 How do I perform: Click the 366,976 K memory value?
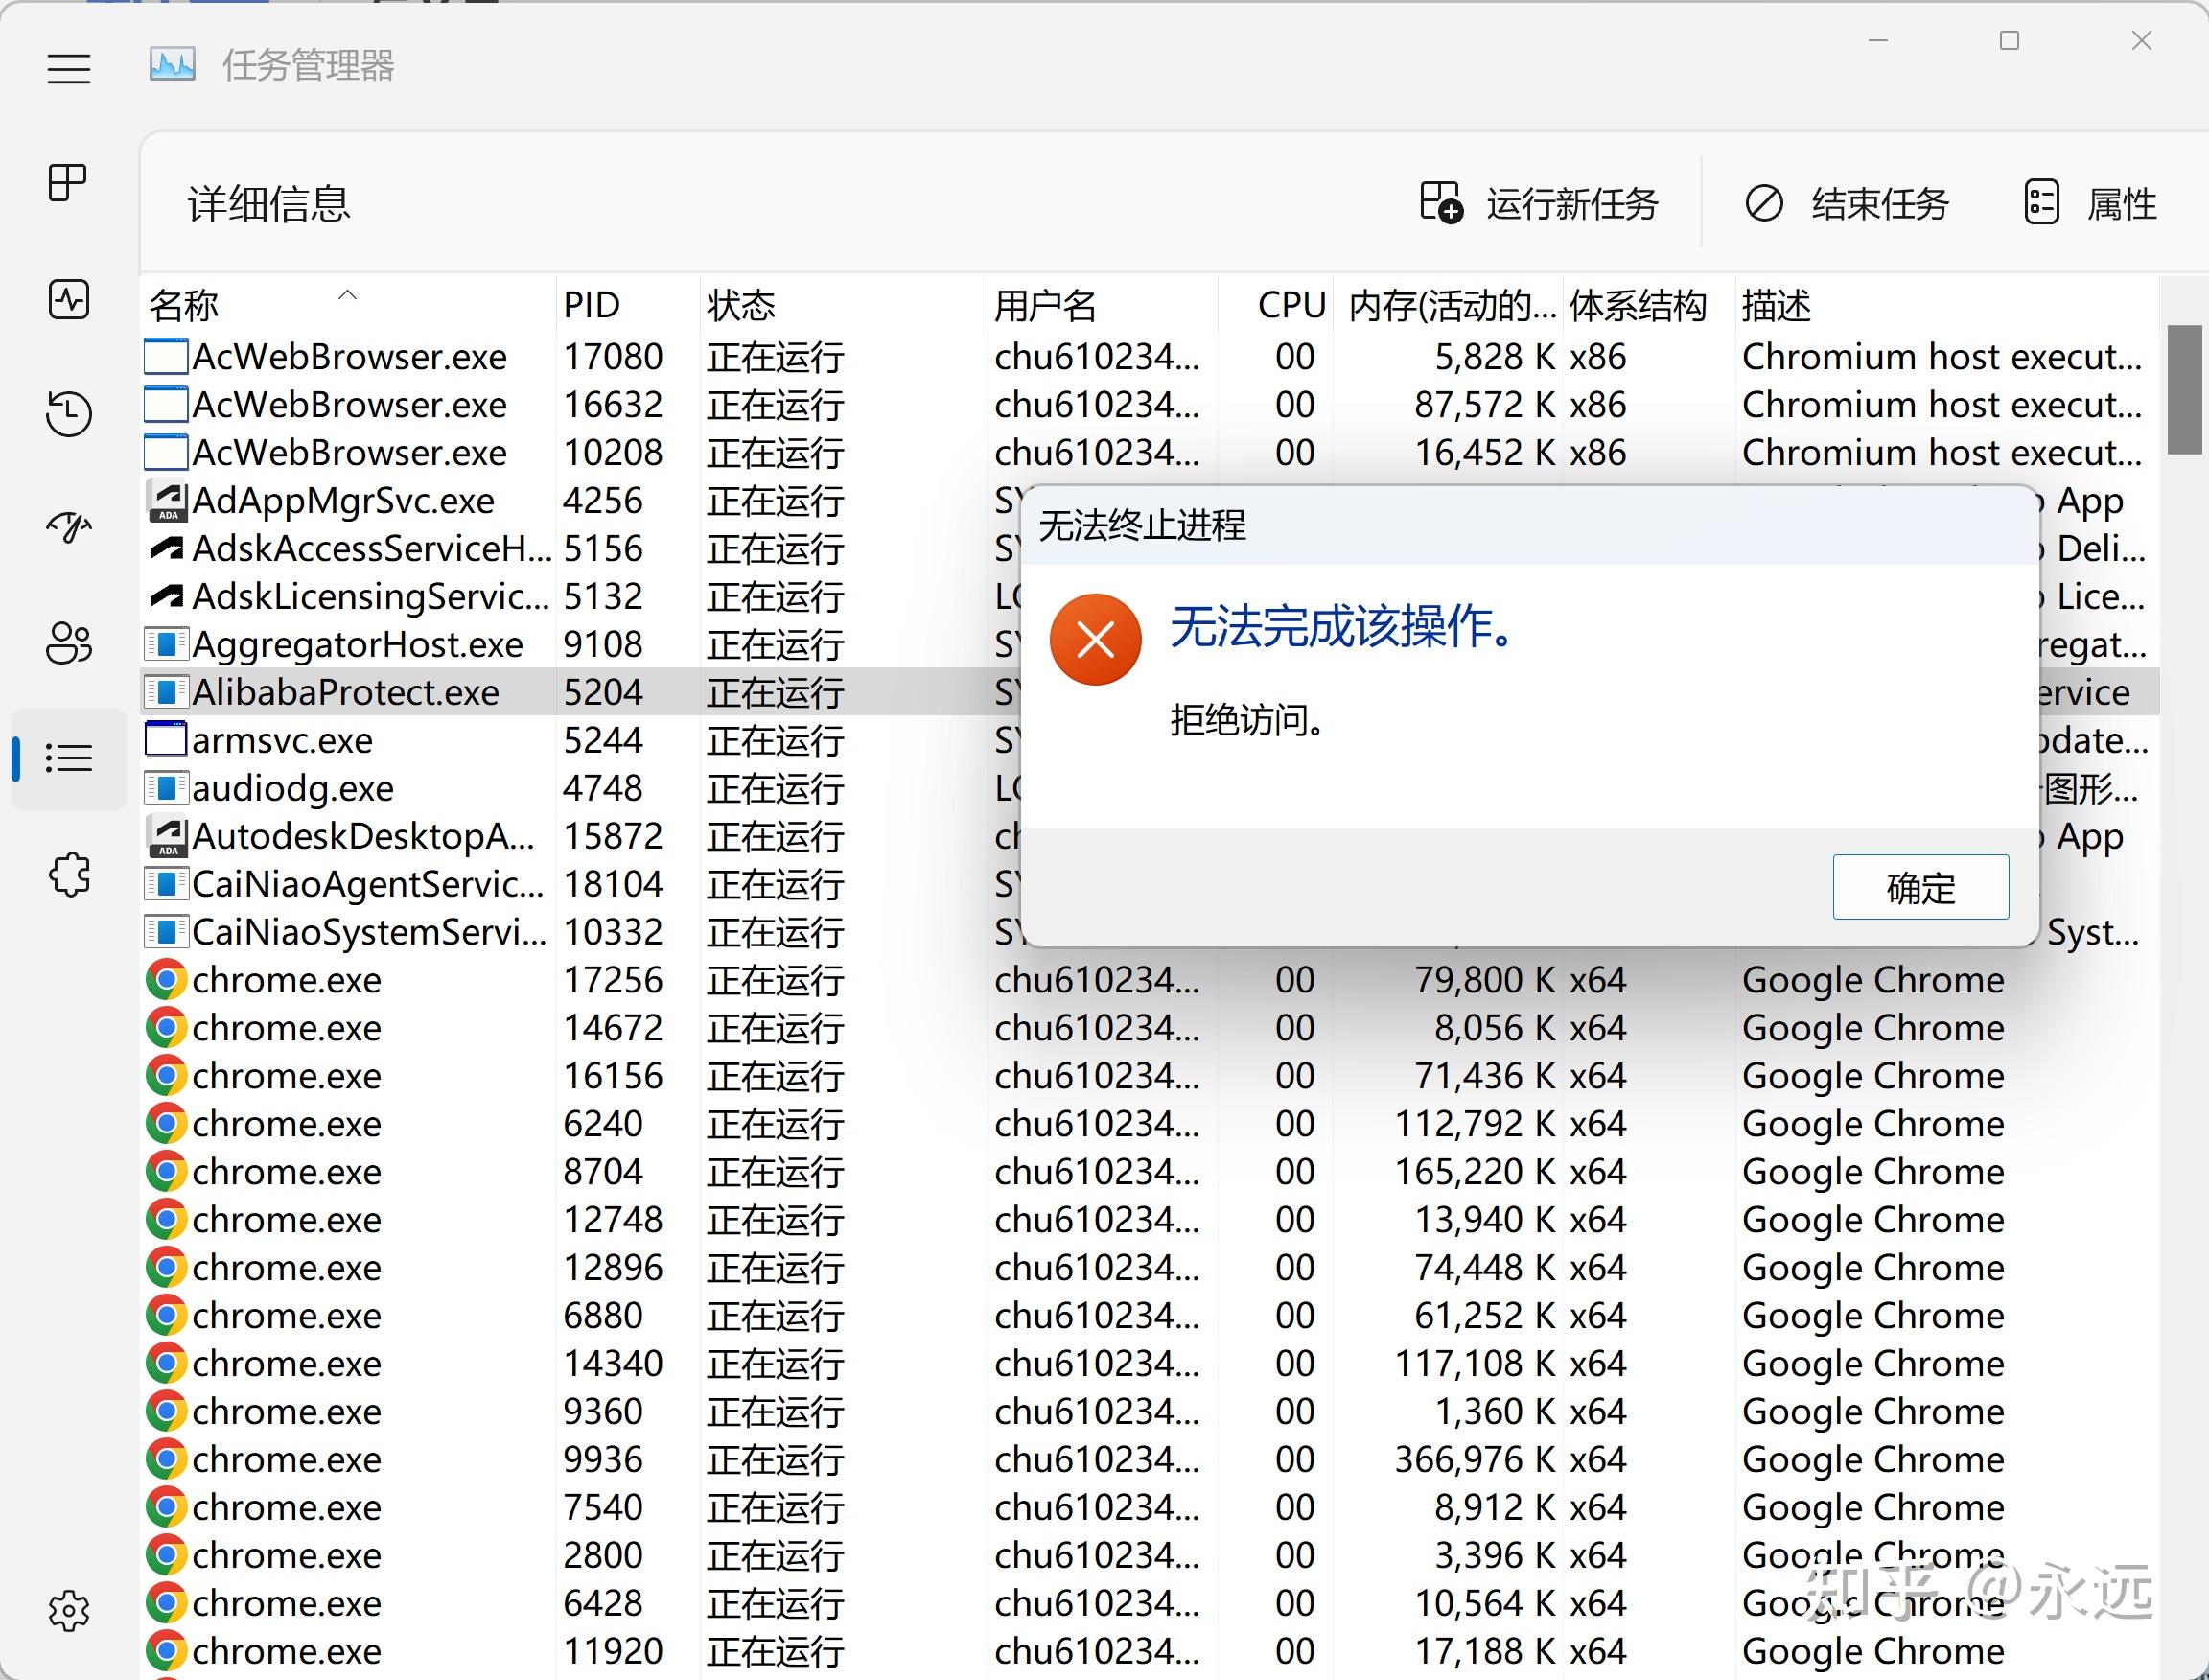click(x=1475, y=1460)
